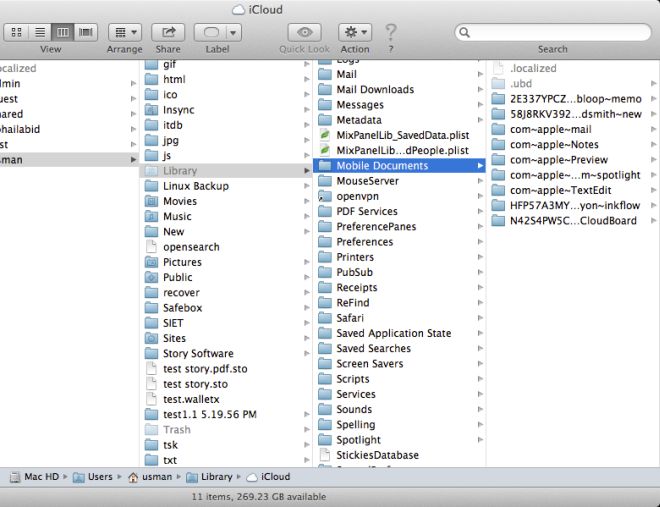This screenshot has width=660, height=507.
Task: Select the HFP57A3MY...yon~inkflow folder
Action: click(x=573, y=205)
